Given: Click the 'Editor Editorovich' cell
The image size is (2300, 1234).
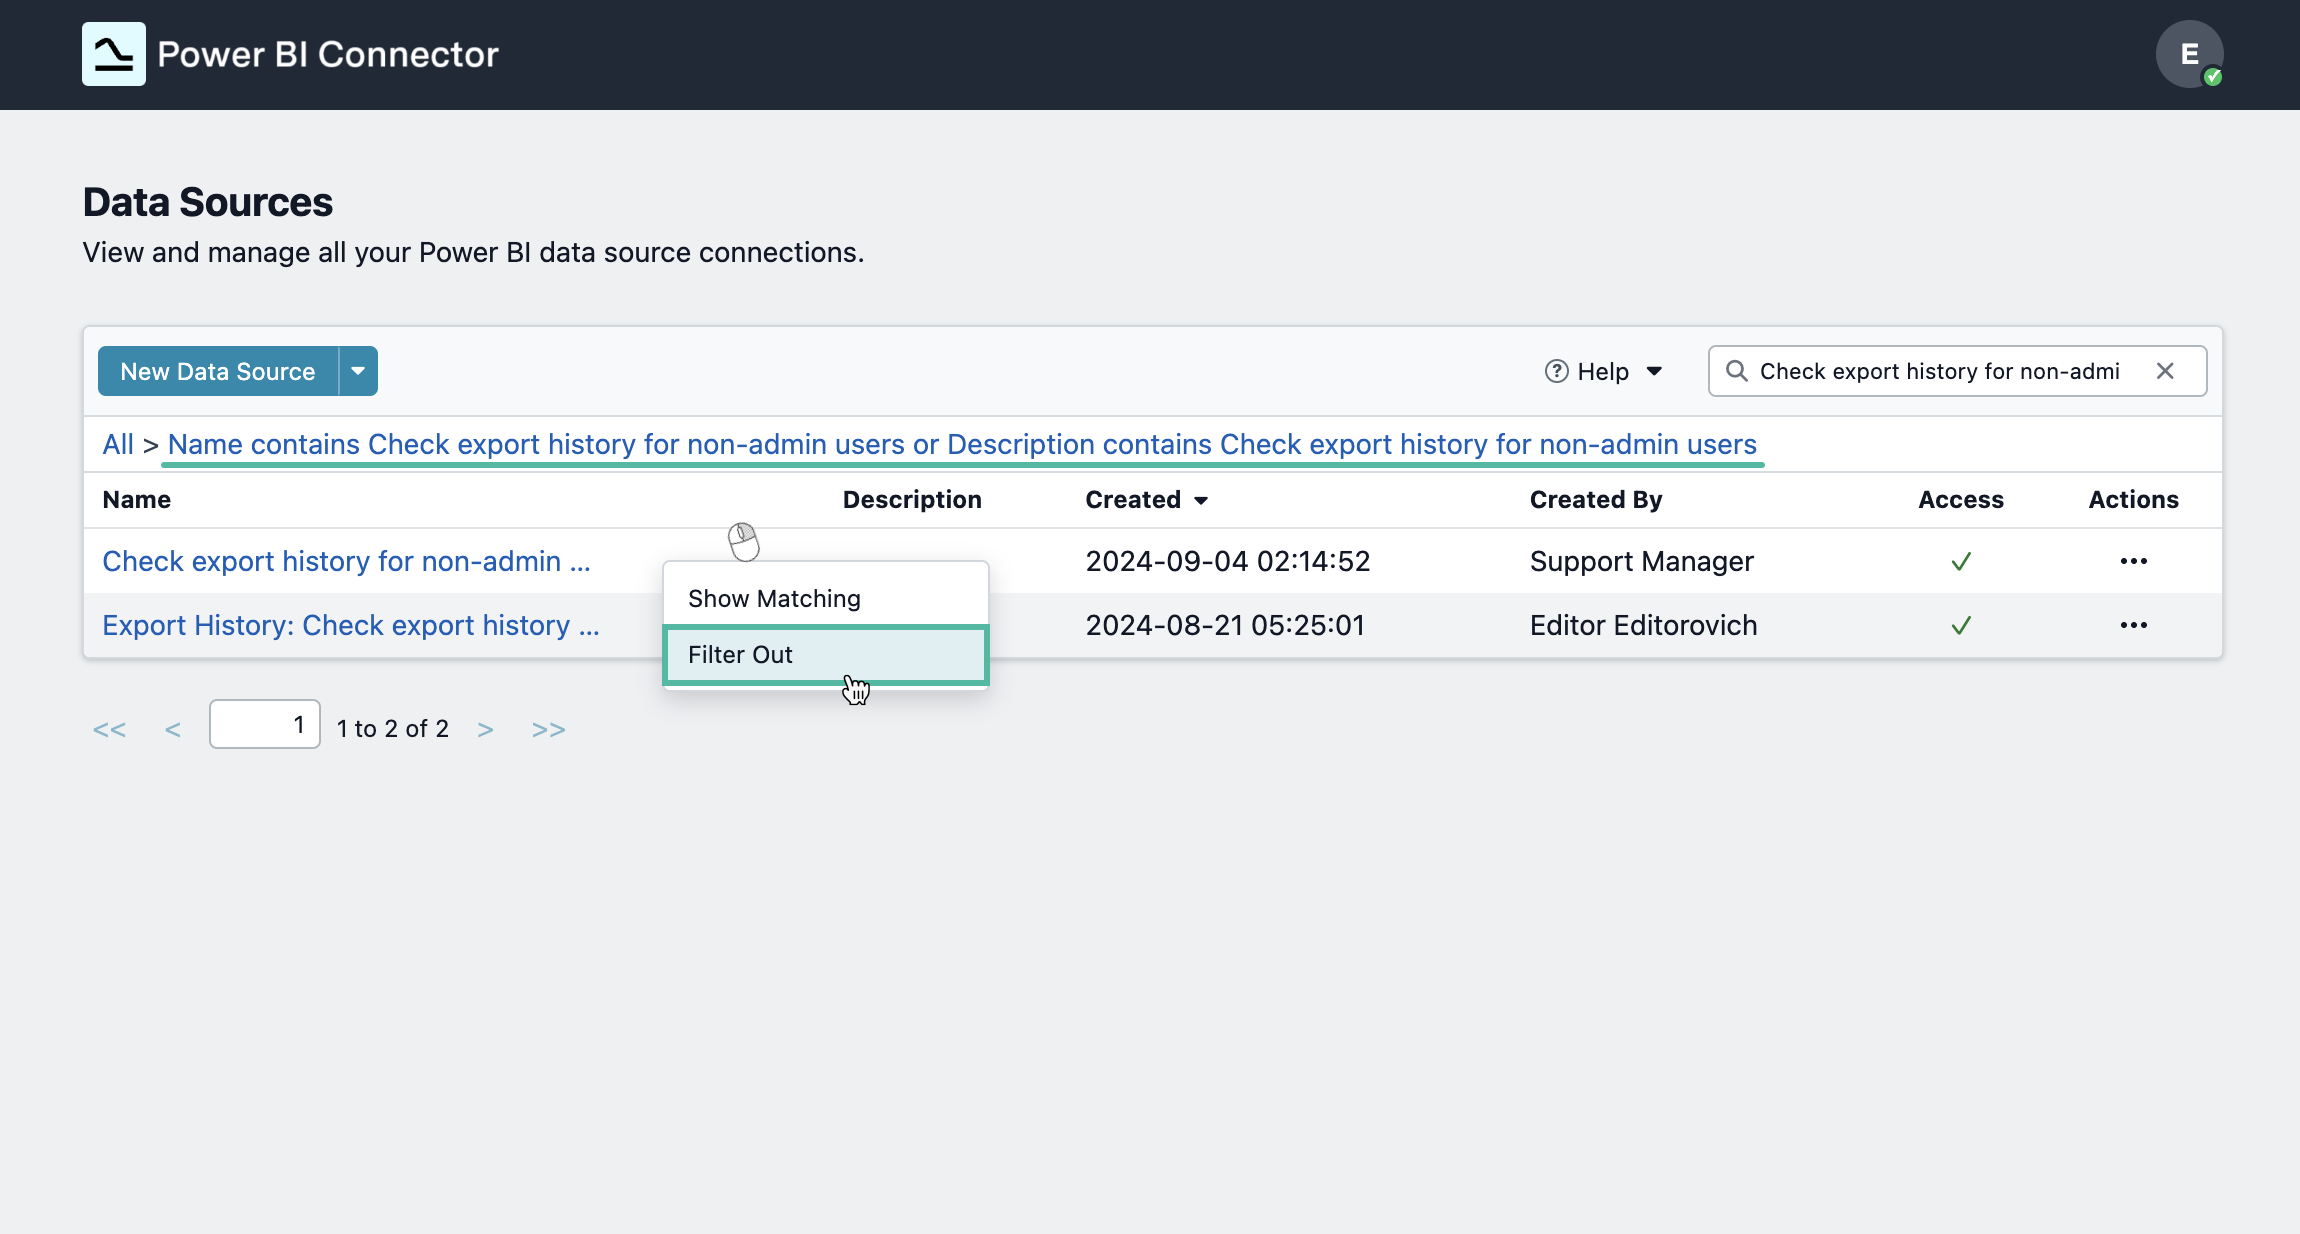Looking at the screenshot, I should [x=1643, y=625].
